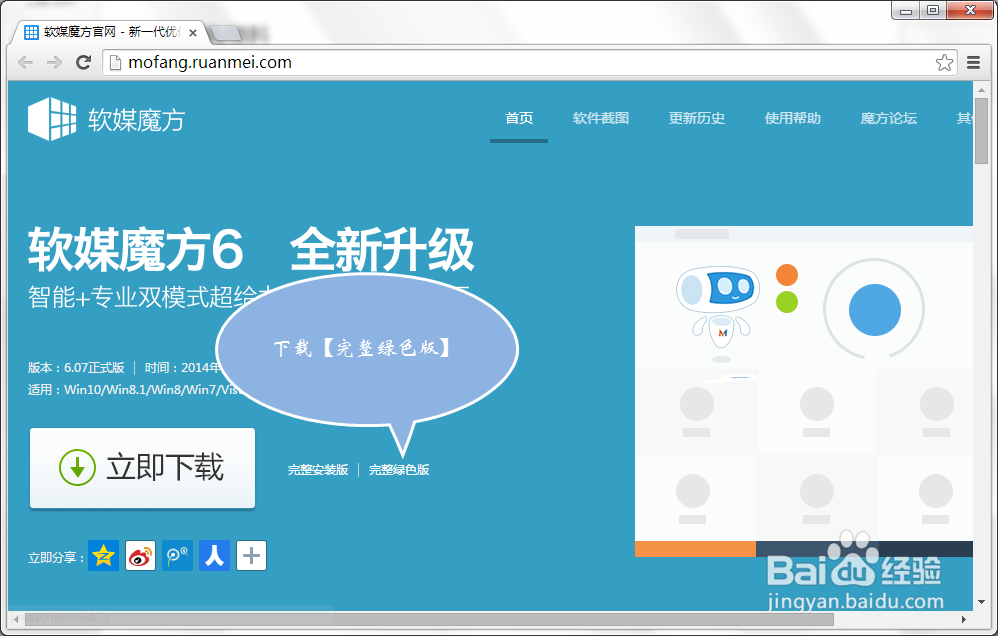Click the vertical scrollbar thumb

(x=981, y=131)
